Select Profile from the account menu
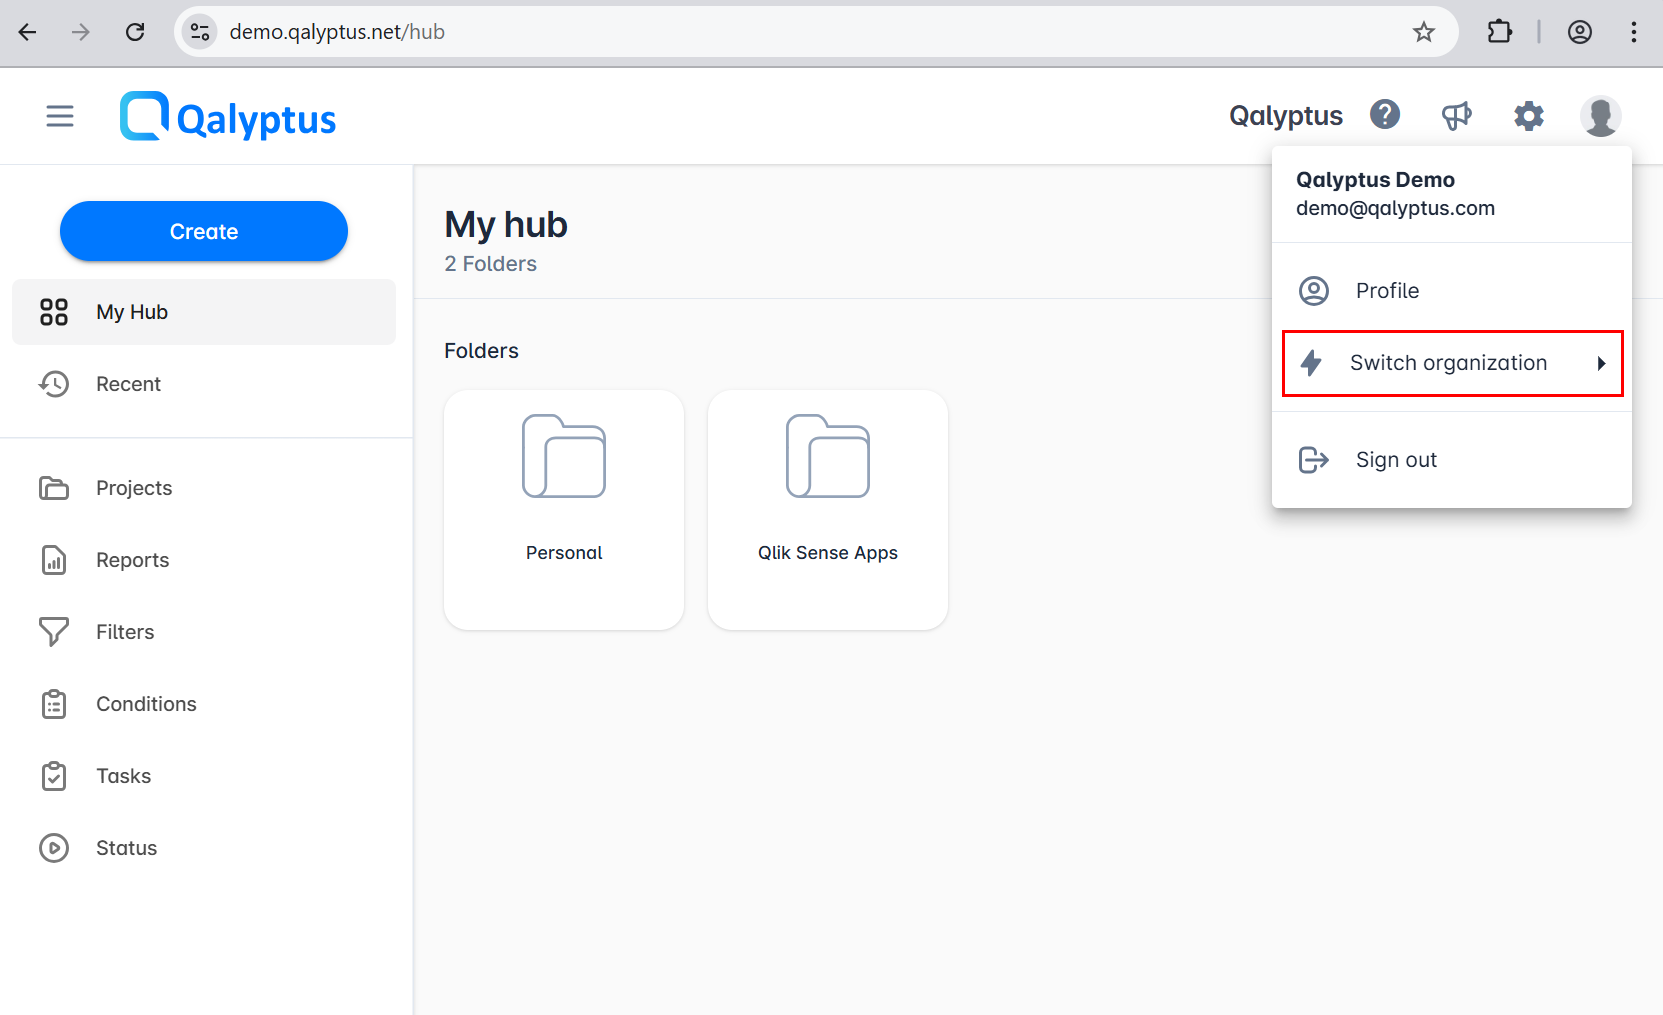The image size is (1663, 1015). tap(1387, 290)
